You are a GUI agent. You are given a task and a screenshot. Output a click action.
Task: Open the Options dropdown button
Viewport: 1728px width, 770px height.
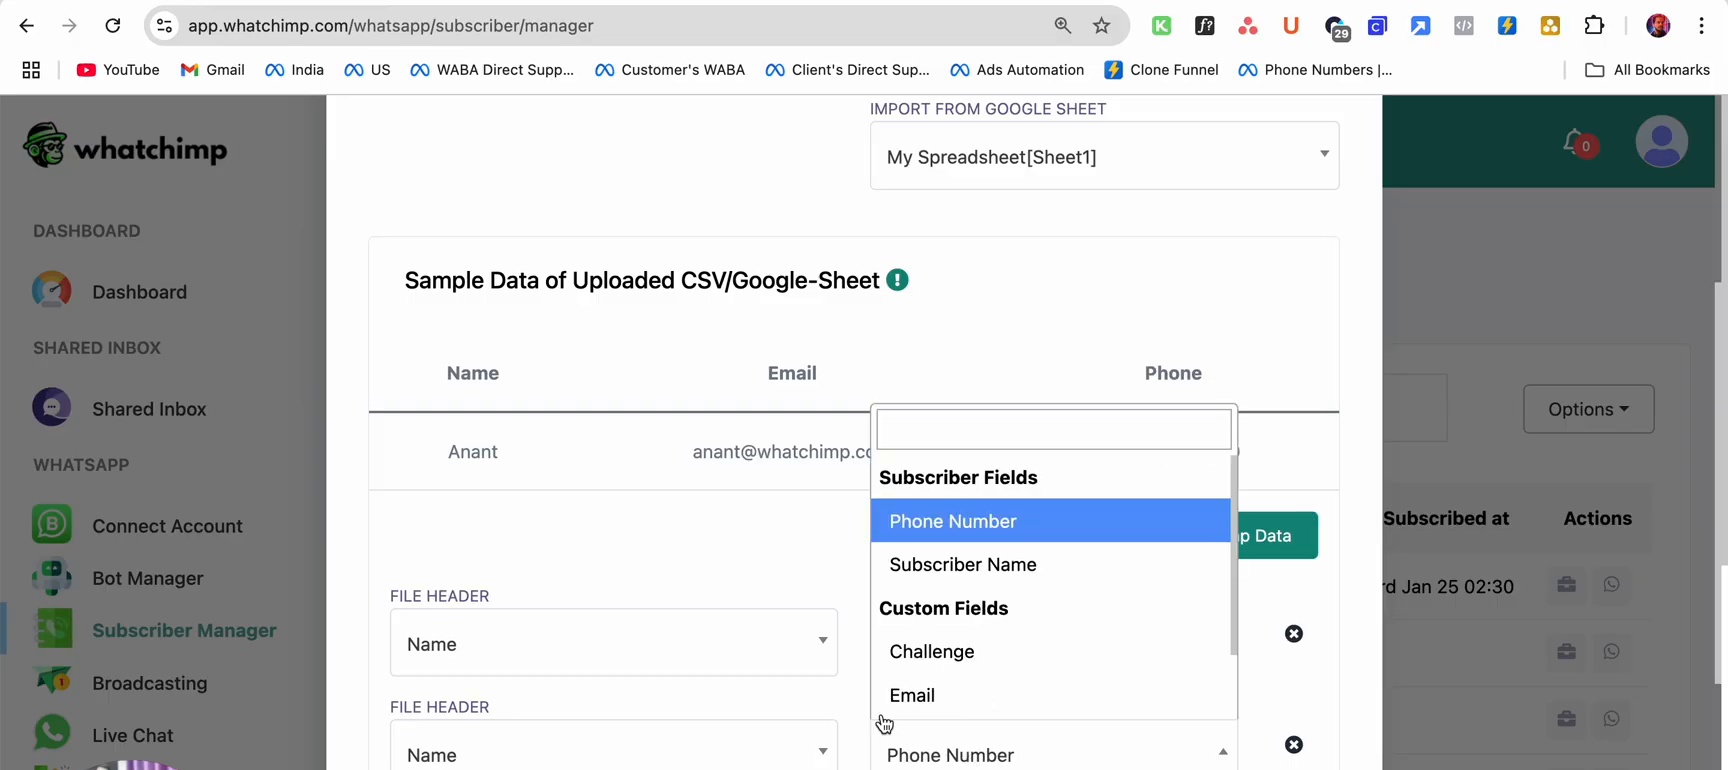(1588, 409)
